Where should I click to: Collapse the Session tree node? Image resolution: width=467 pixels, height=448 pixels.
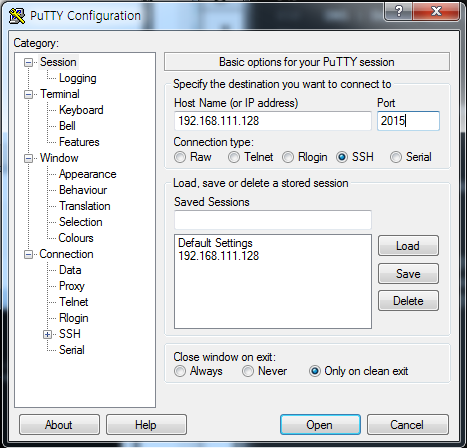[29, 62]
